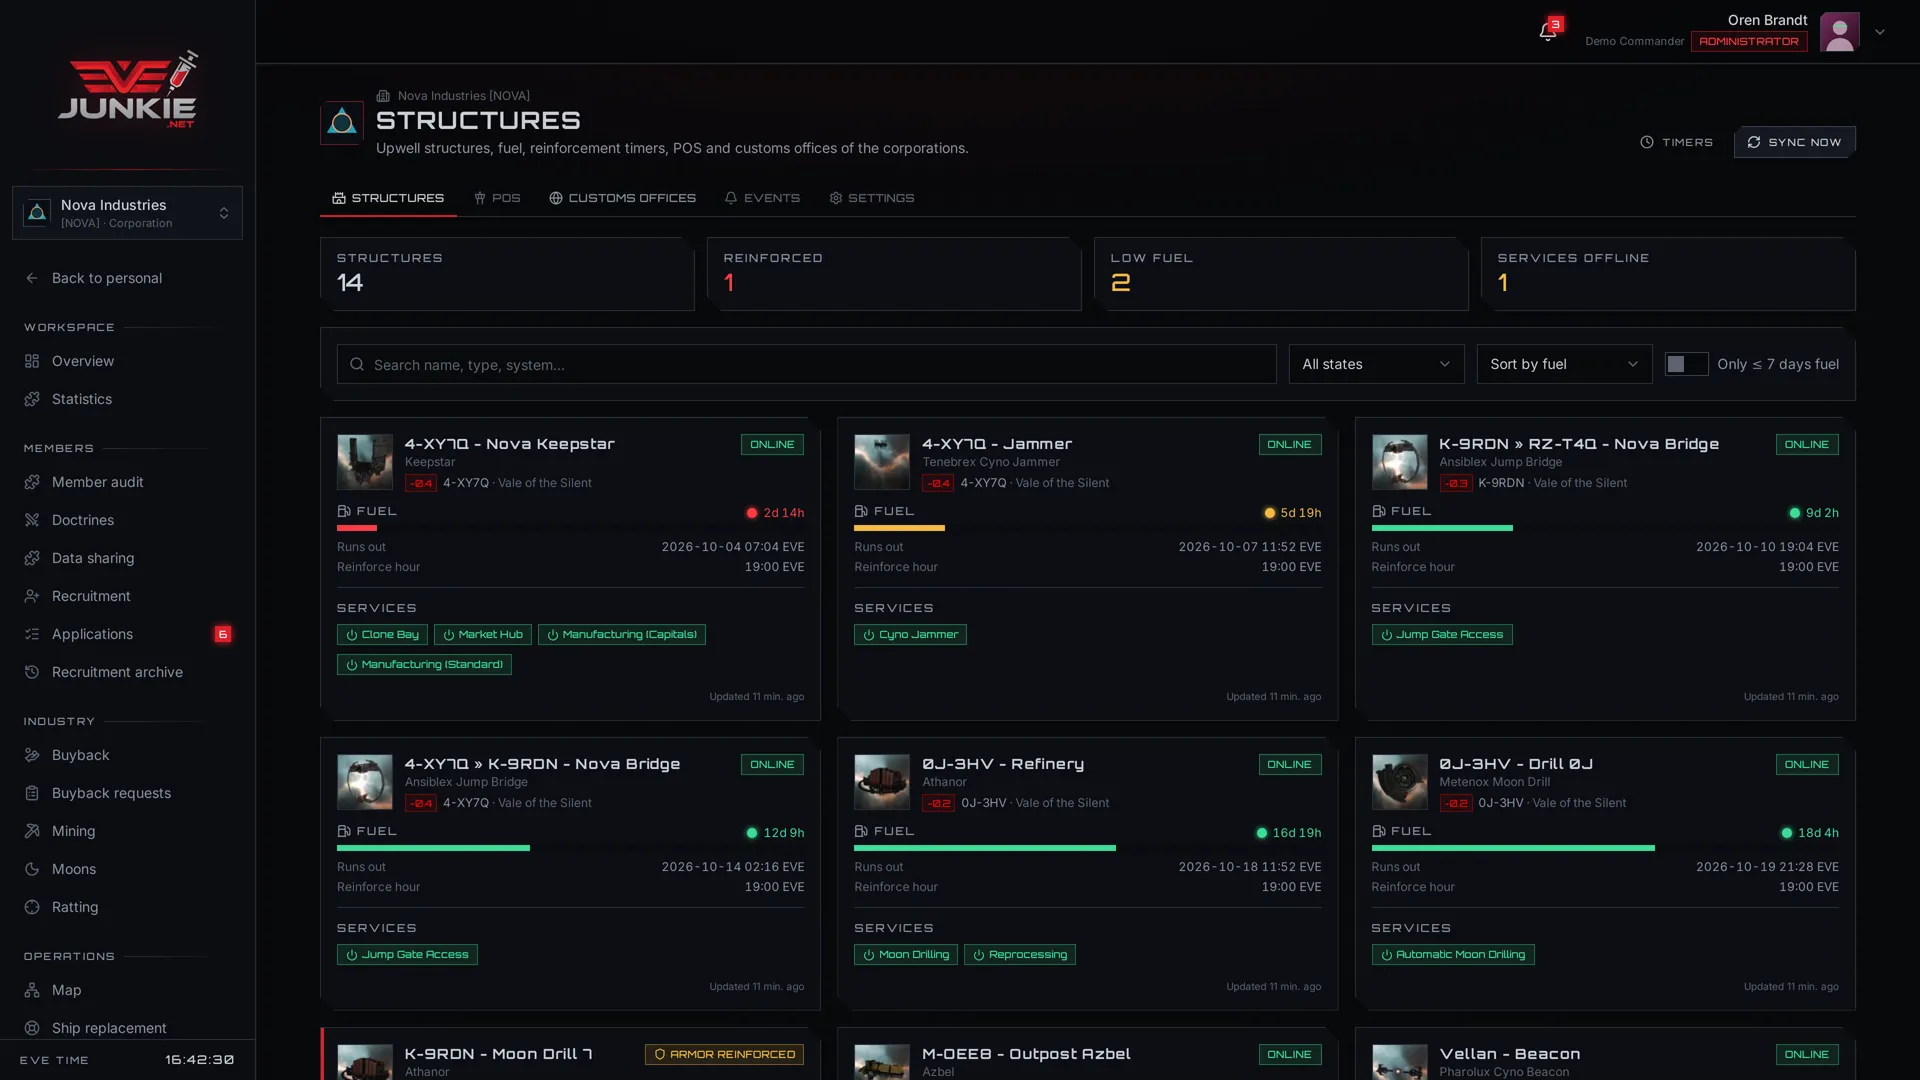Click the Doctrines sidebar icon
The width and height of the screenshot is (1920, 1080).
pos(32,520)
